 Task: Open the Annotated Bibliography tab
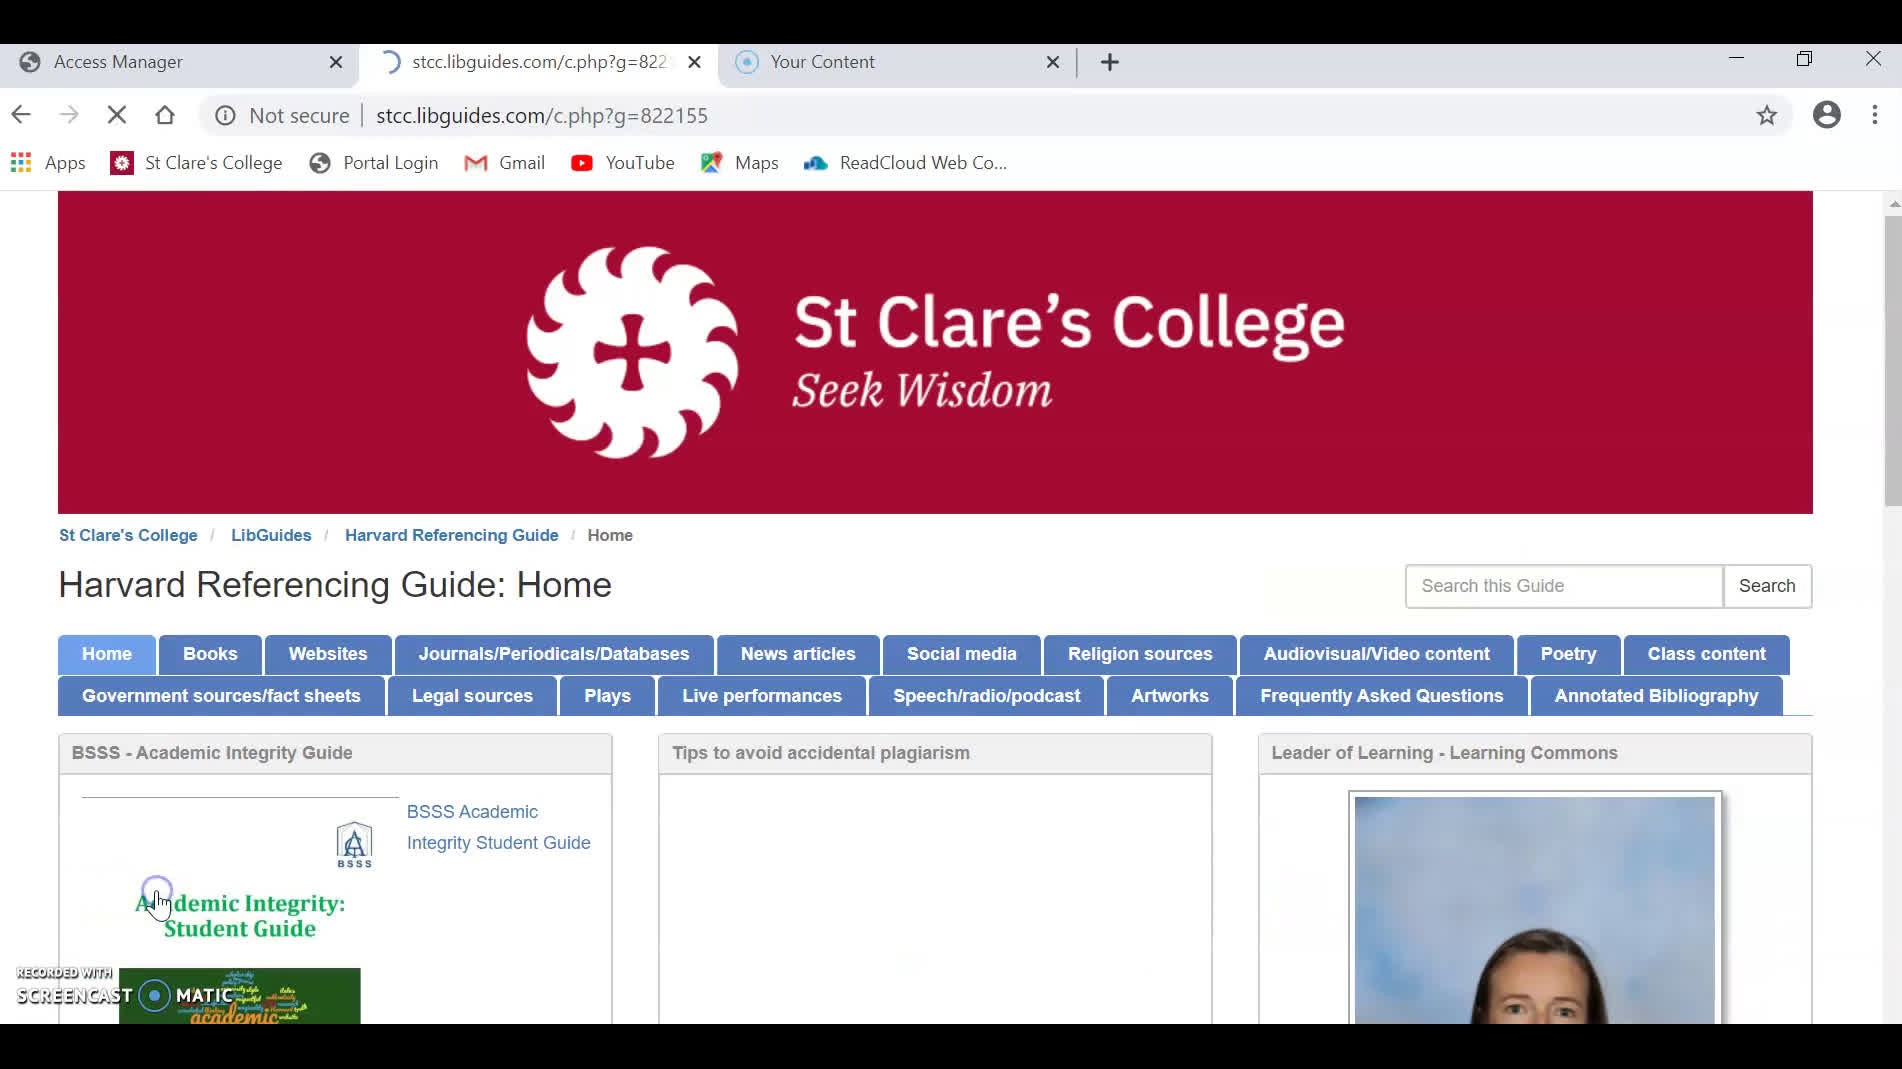1656,696
